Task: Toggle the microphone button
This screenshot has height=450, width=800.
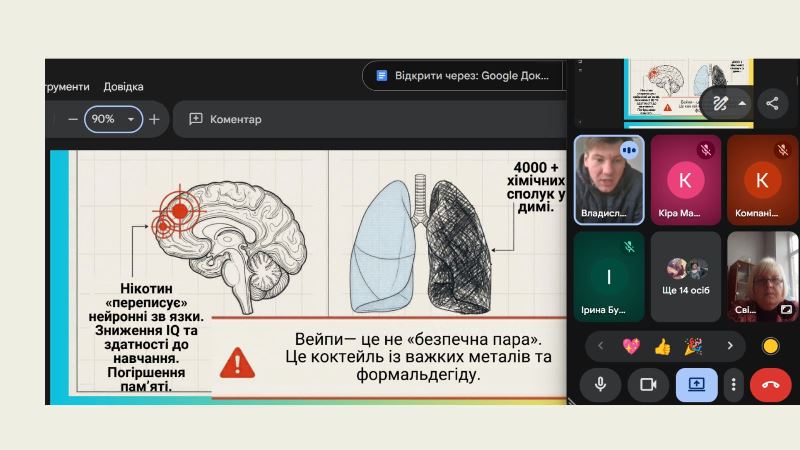Action: coord(601,384)
